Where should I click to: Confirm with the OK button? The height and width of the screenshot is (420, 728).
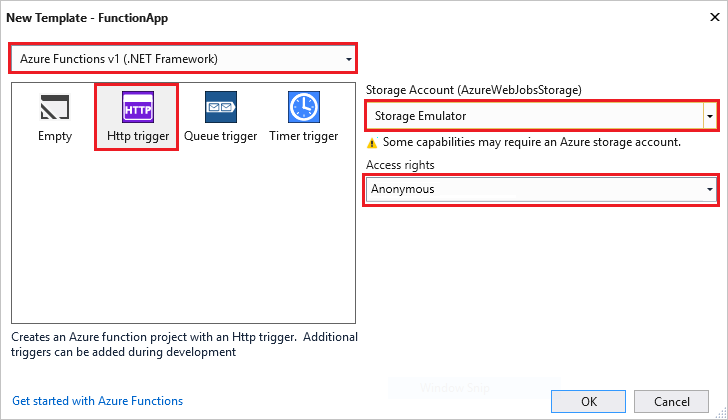[x=589, y=401]
